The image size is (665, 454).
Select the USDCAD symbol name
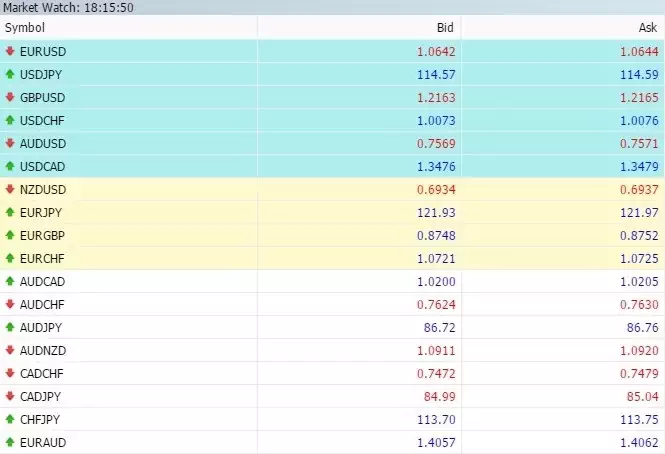(x=42, y=166)
